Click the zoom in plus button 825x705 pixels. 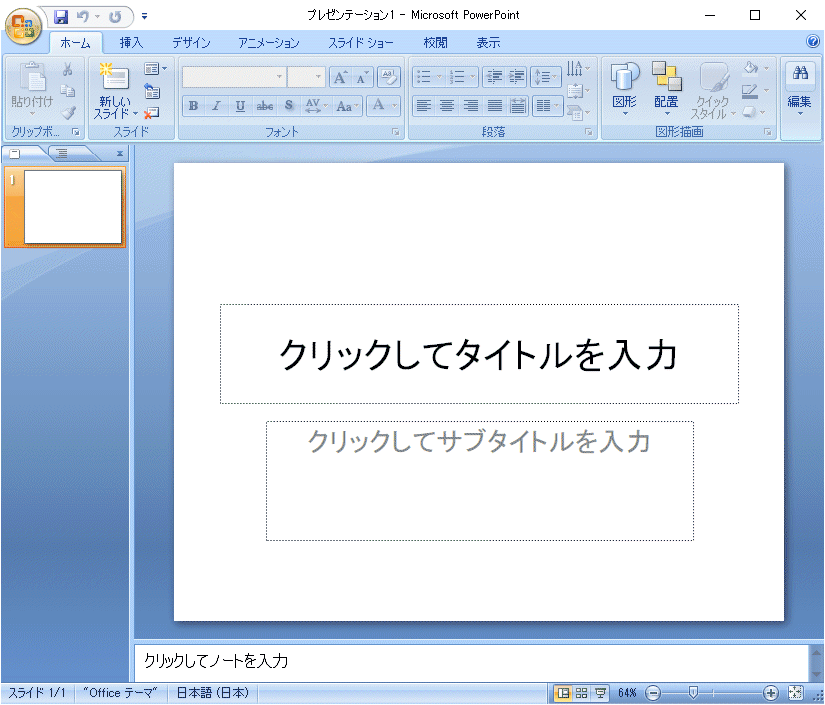click(770, 693)
